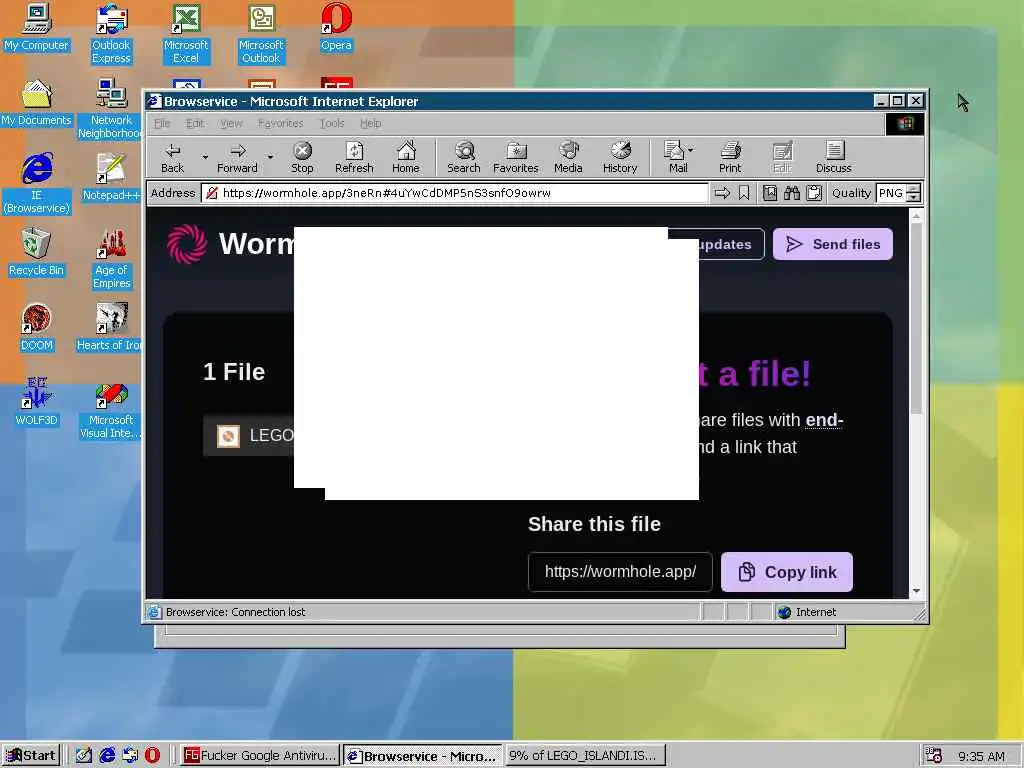This screenshot has height=768, width=1024.
Task: Click the bookmark icon beside the Go arrow
Action: [744, 193]
